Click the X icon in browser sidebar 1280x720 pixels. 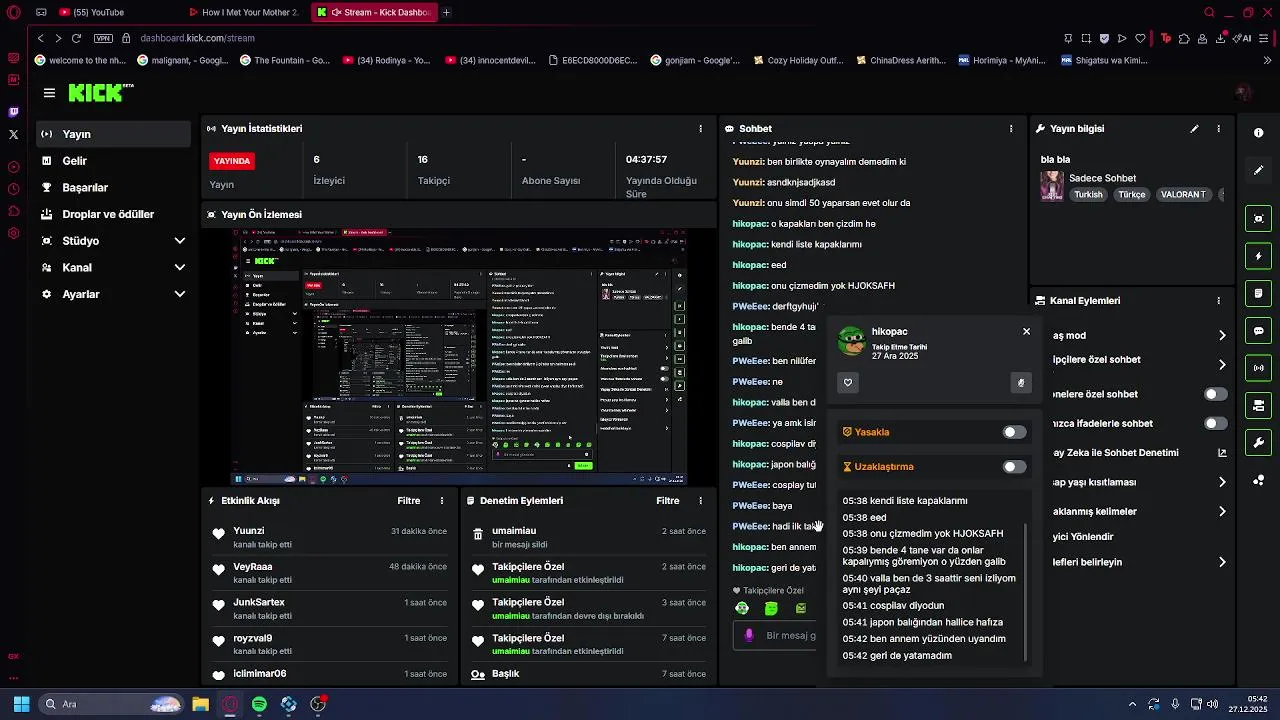coord(13,134)
